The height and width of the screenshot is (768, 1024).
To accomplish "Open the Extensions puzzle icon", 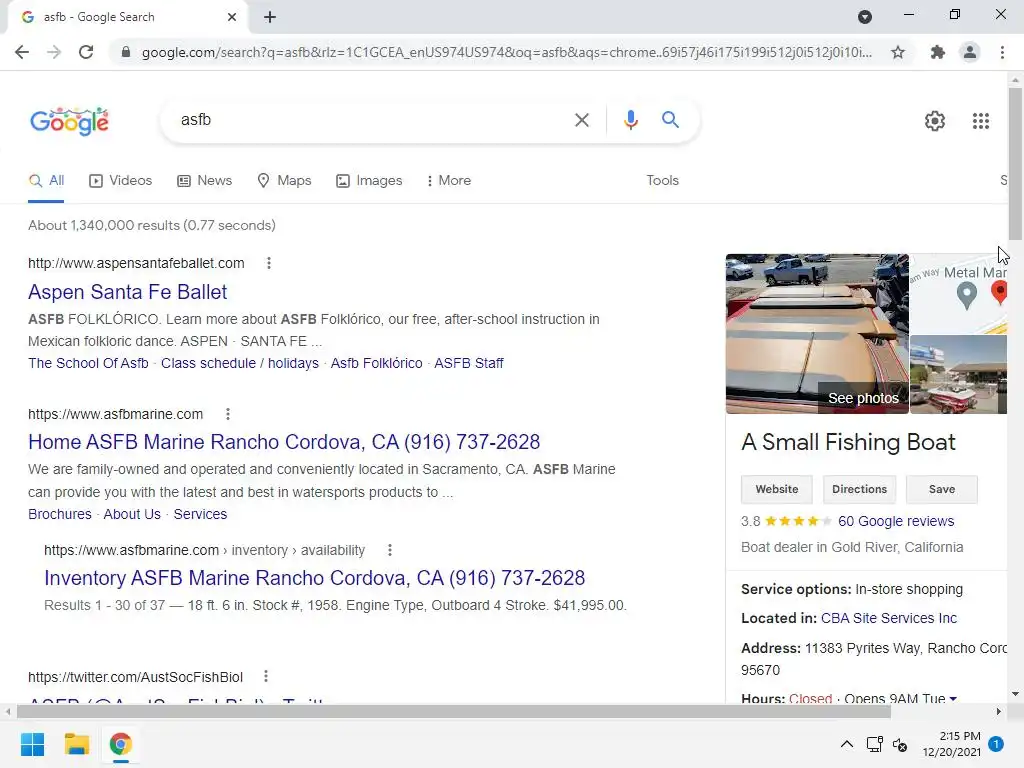I will coord(938,52).
